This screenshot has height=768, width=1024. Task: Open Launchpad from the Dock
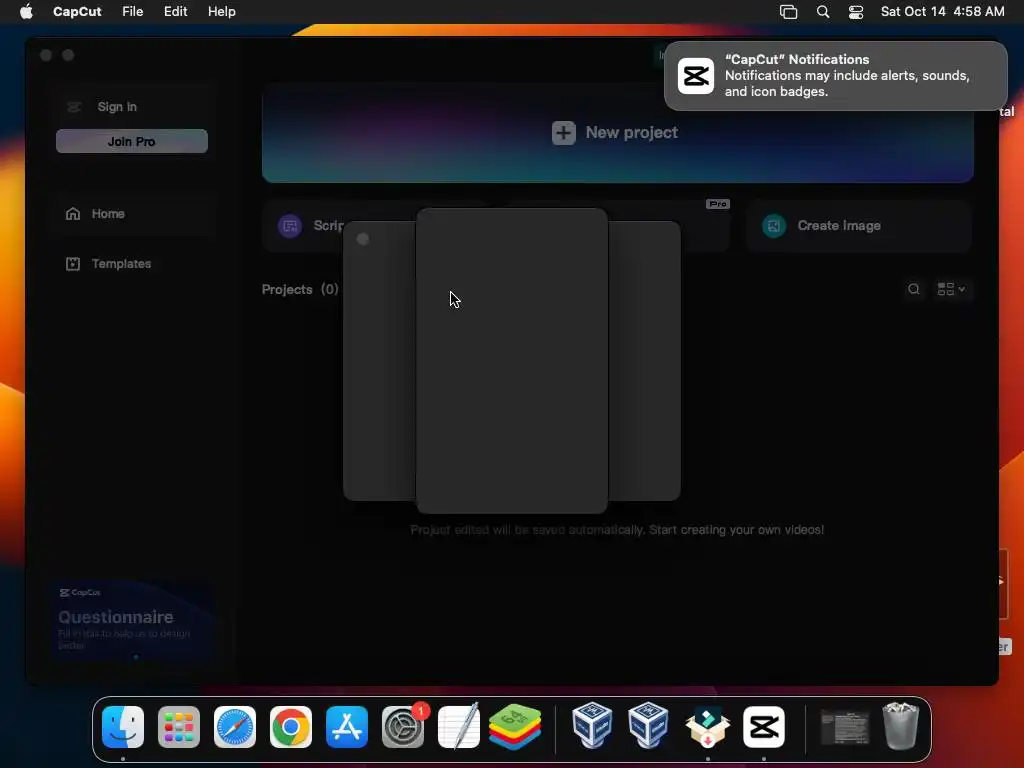(179, 727)
